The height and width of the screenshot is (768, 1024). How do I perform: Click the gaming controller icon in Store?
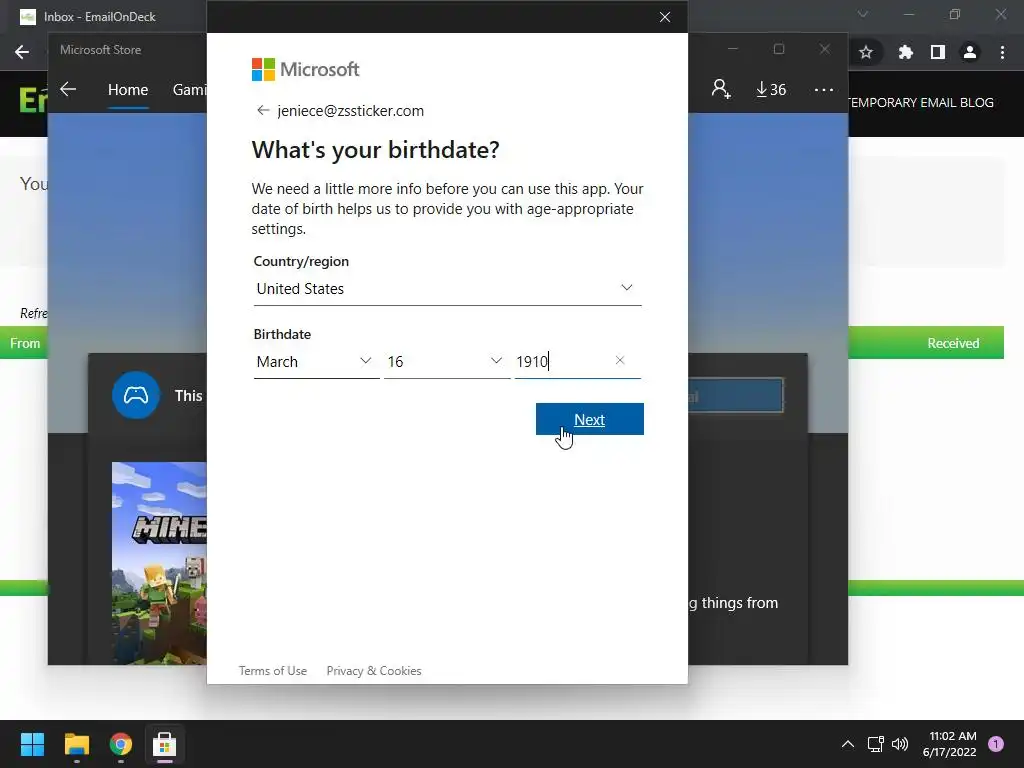tap(136, 395)
